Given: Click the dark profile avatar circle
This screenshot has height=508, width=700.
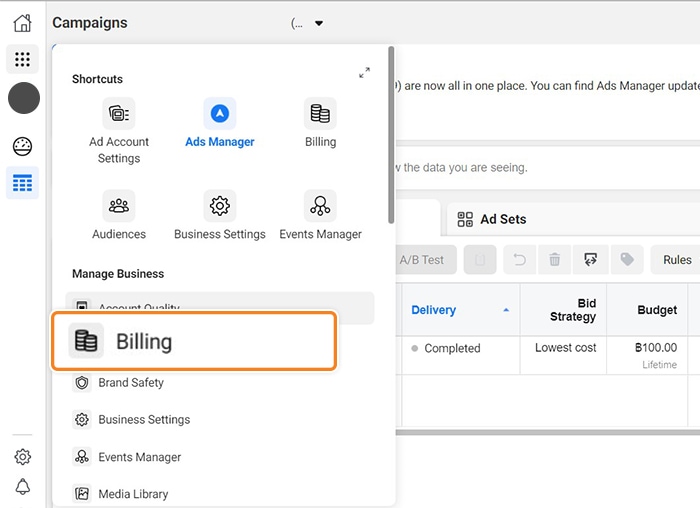Looking at the screenshot, I should (x=24, y=98).
